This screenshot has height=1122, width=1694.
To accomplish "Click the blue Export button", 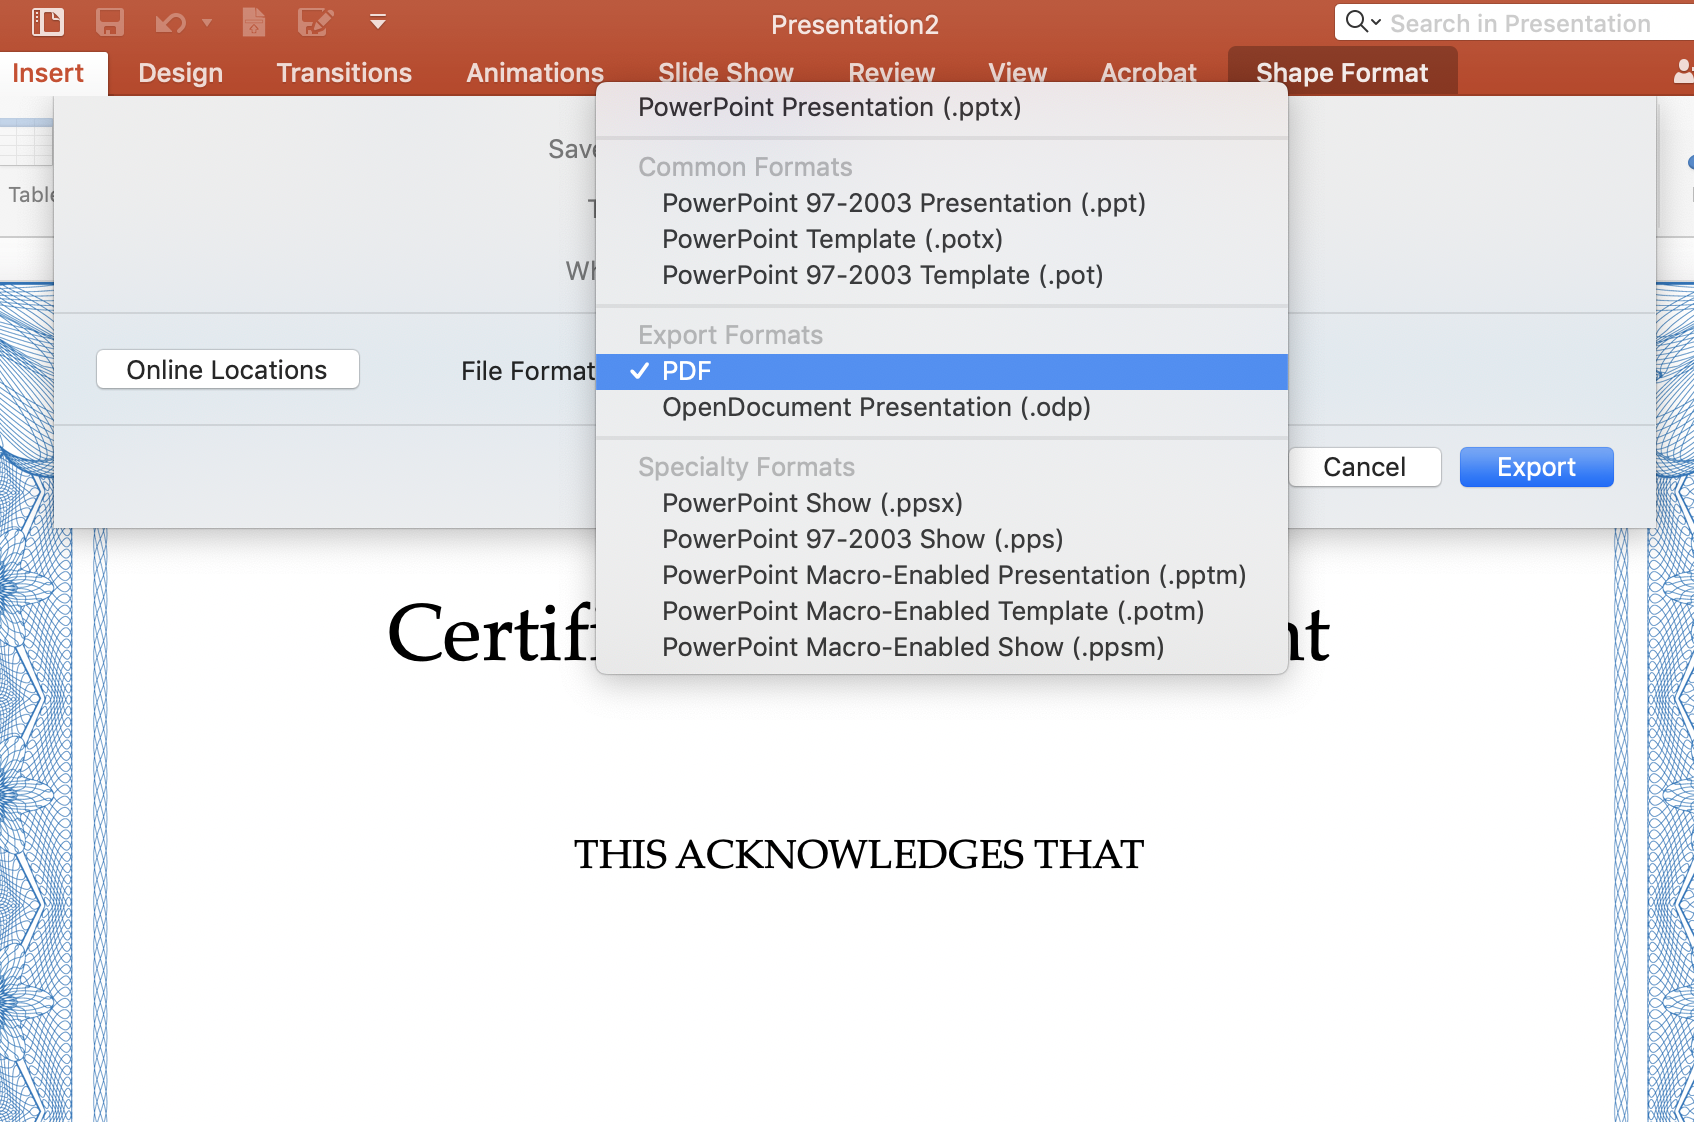I will point(1536,467).
